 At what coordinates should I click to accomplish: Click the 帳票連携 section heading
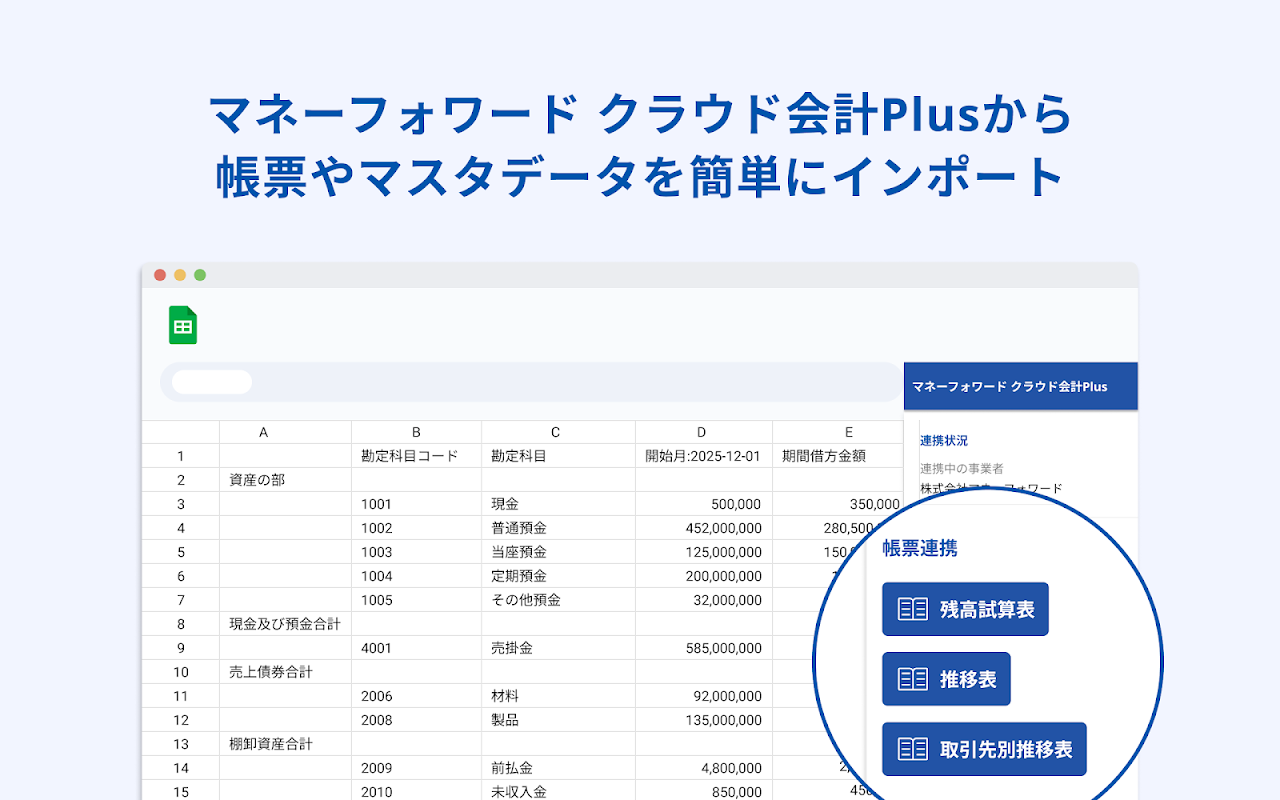point(920,548)
